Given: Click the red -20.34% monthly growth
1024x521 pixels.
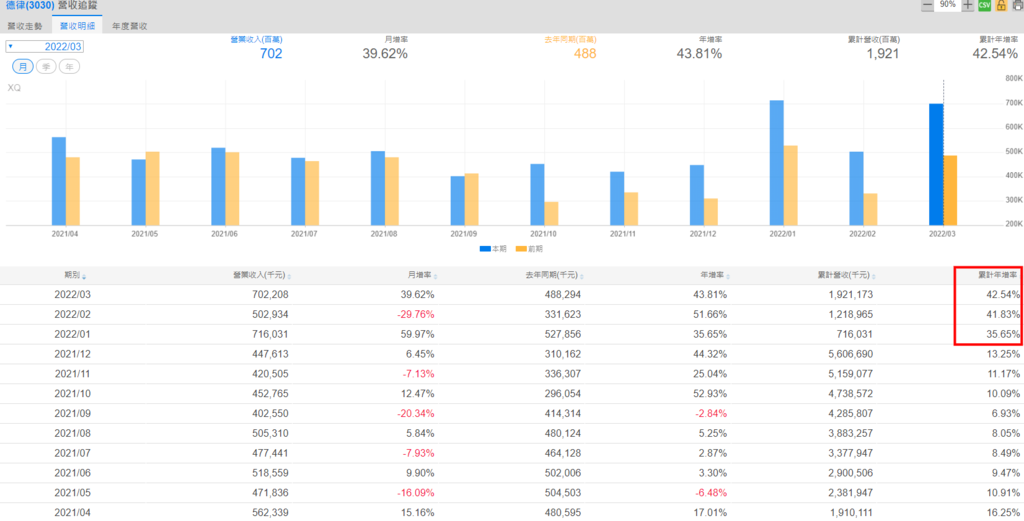Looking at the screenshot, I should pos(415,414).
